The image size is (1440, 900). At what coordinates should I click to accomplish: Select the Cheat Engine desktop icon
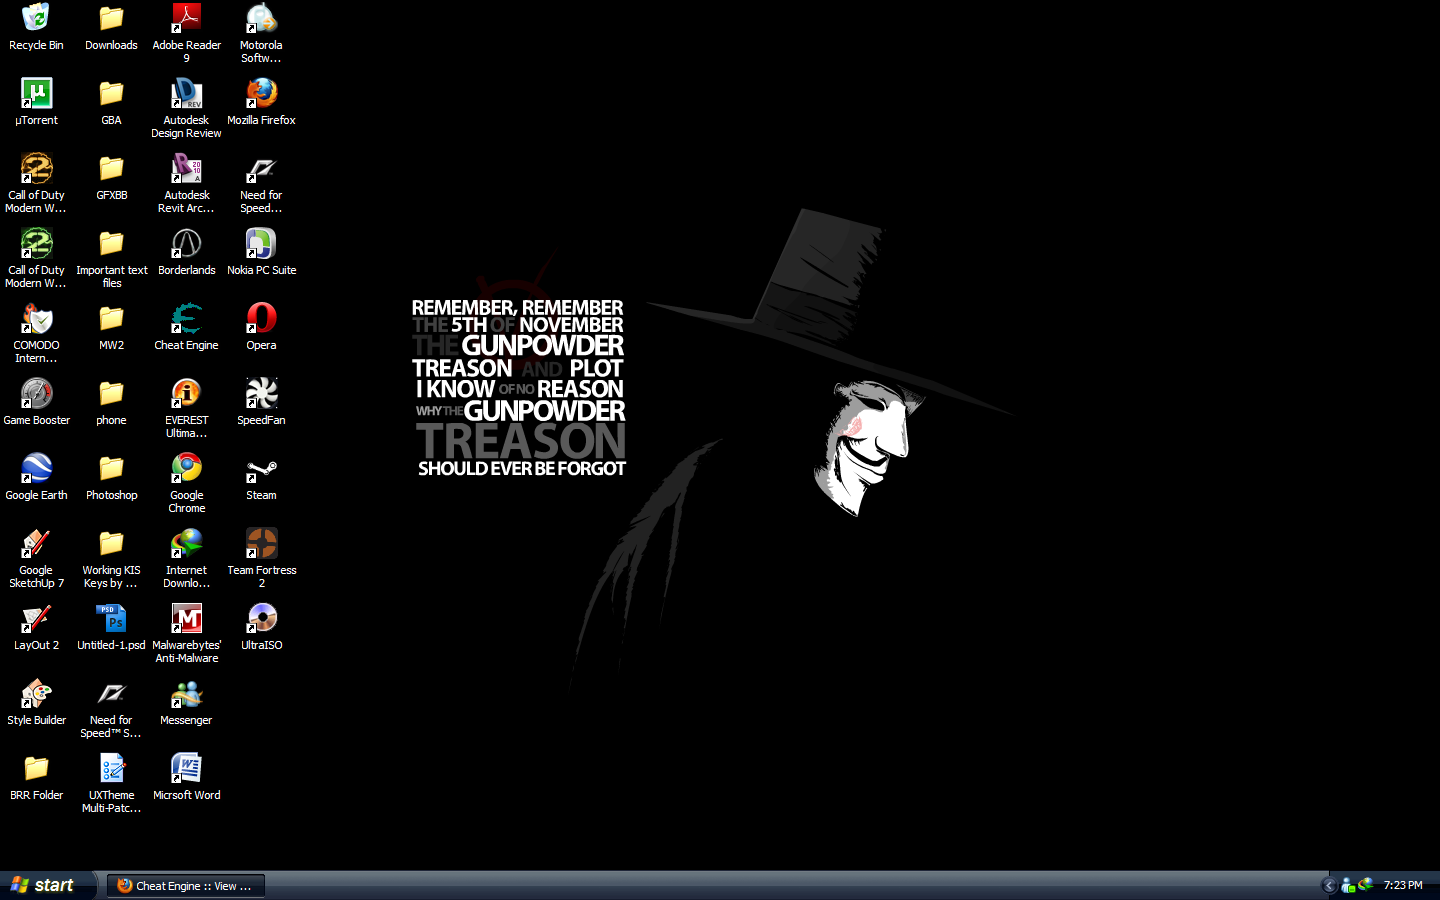coord(186,327)
